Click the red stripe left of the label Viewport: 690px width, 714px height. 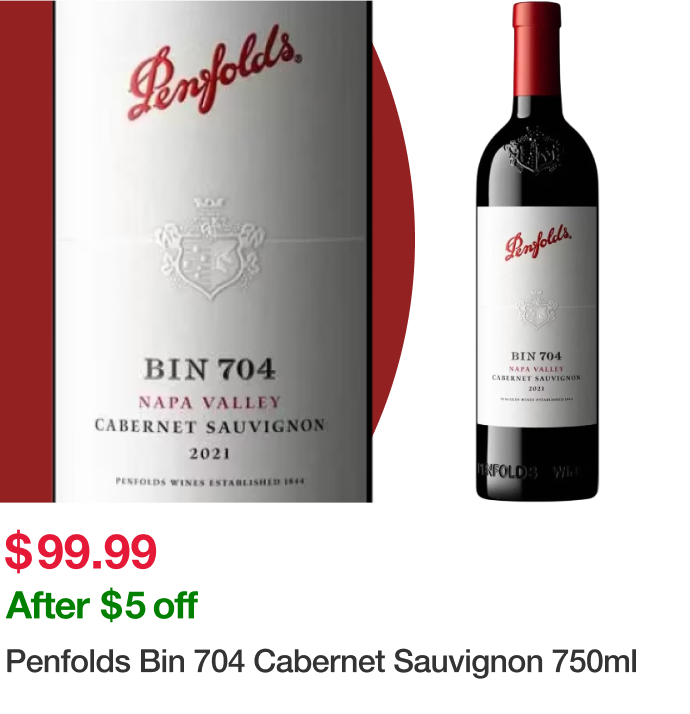tap(27, 251)
